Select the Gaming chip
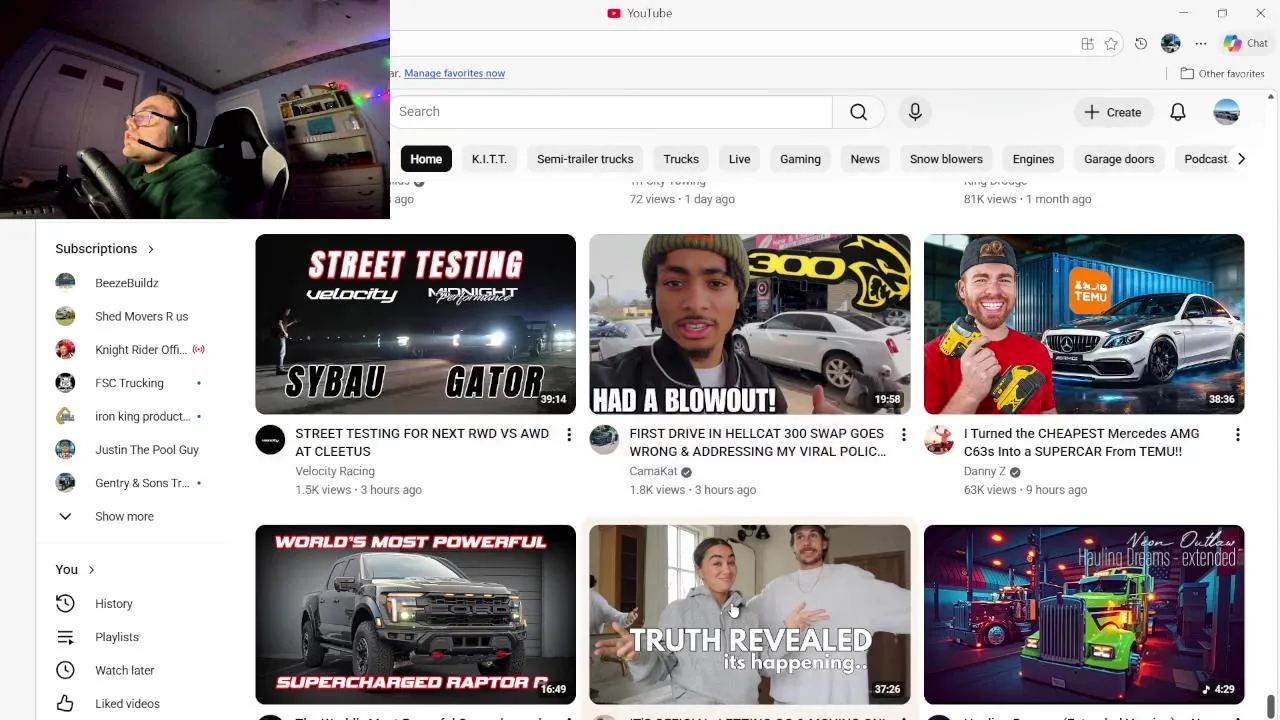 click(800, 159)
